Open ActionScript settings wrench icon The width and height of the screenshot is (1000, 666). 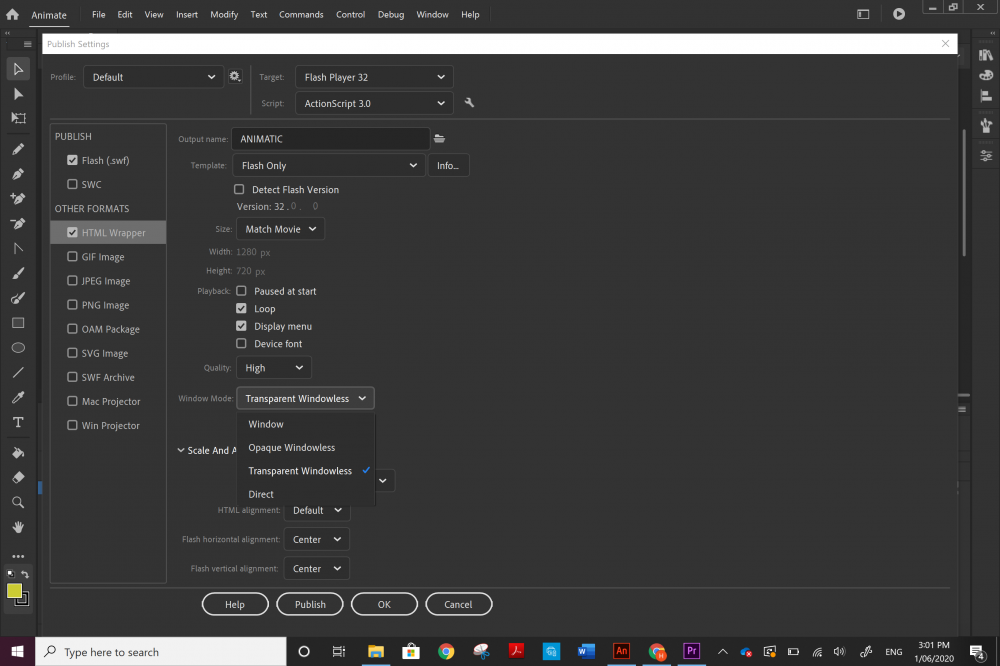click(x=469, y=103)
